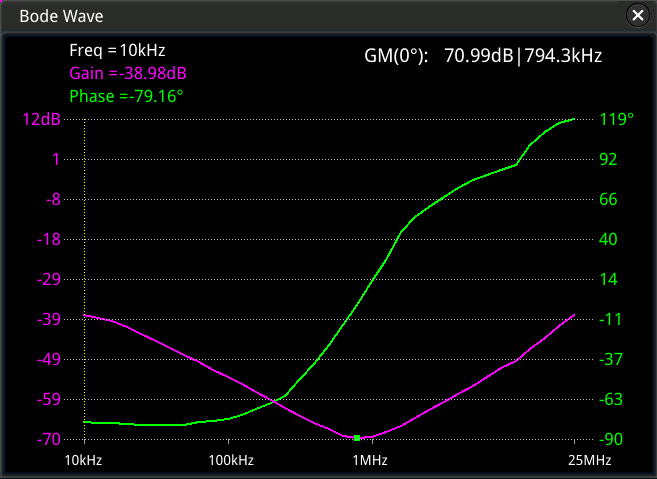The image size is (657, 479).
Task: Click the -49 gain axis label
Action: coord(49,360)
